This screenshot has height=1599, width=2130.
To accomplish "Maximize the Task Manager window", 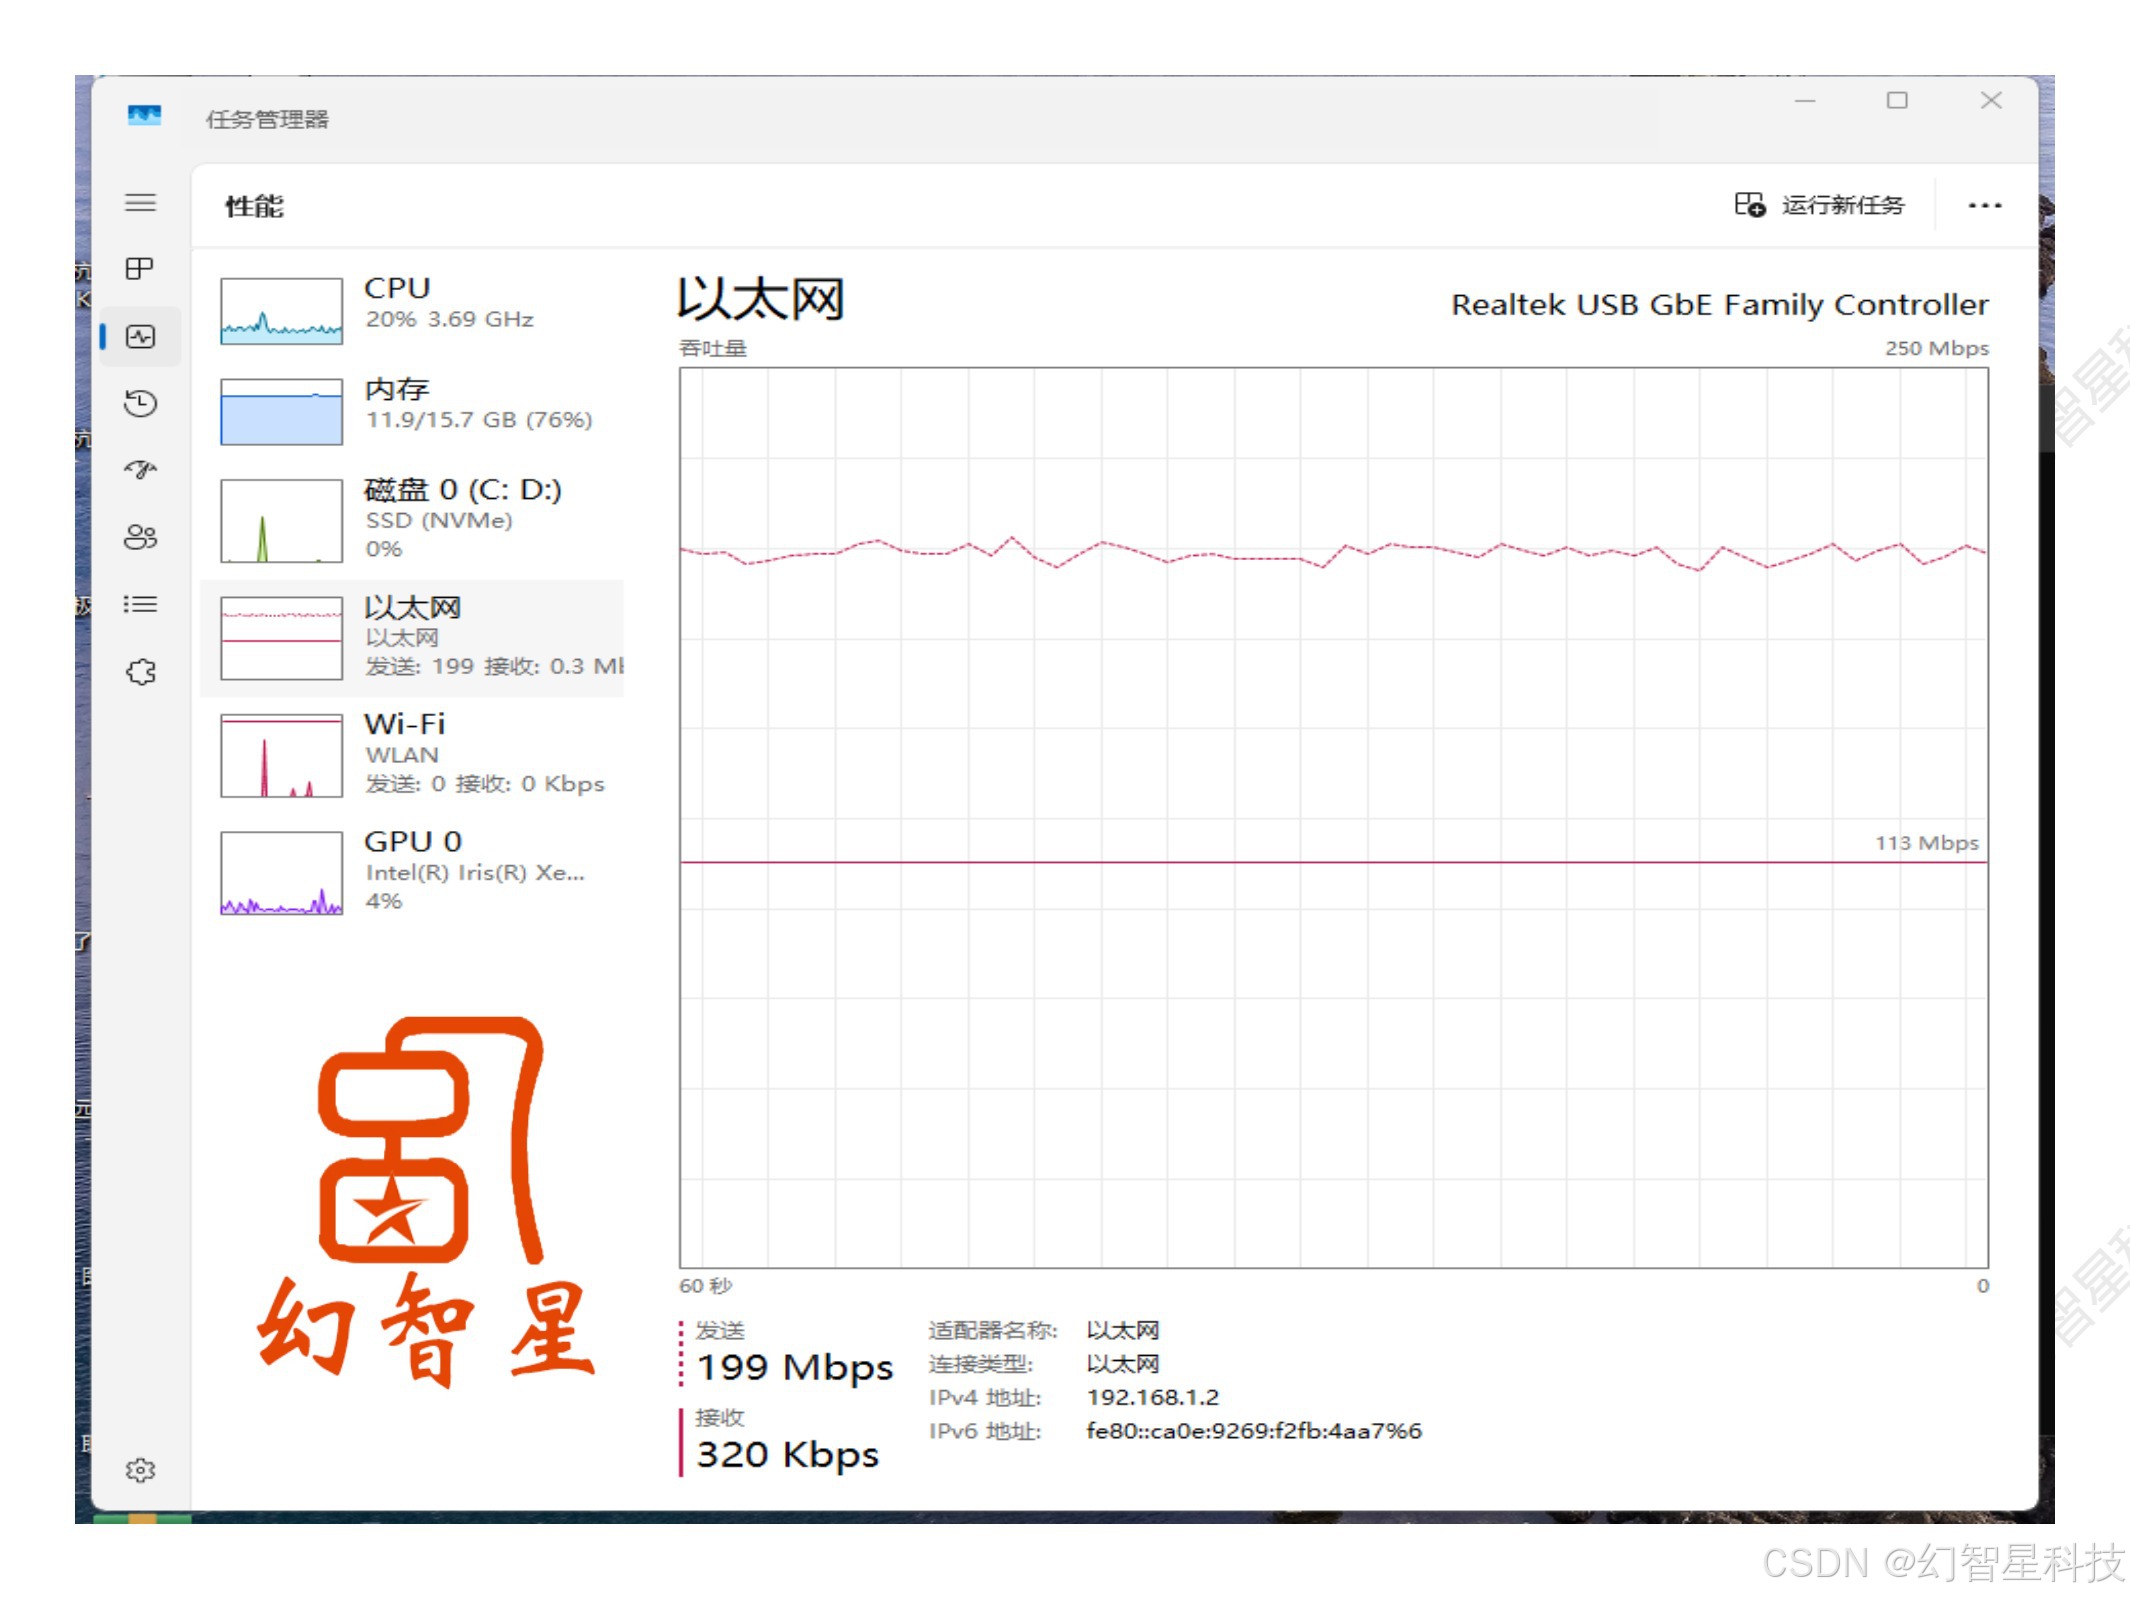I will click(1896, 101).
